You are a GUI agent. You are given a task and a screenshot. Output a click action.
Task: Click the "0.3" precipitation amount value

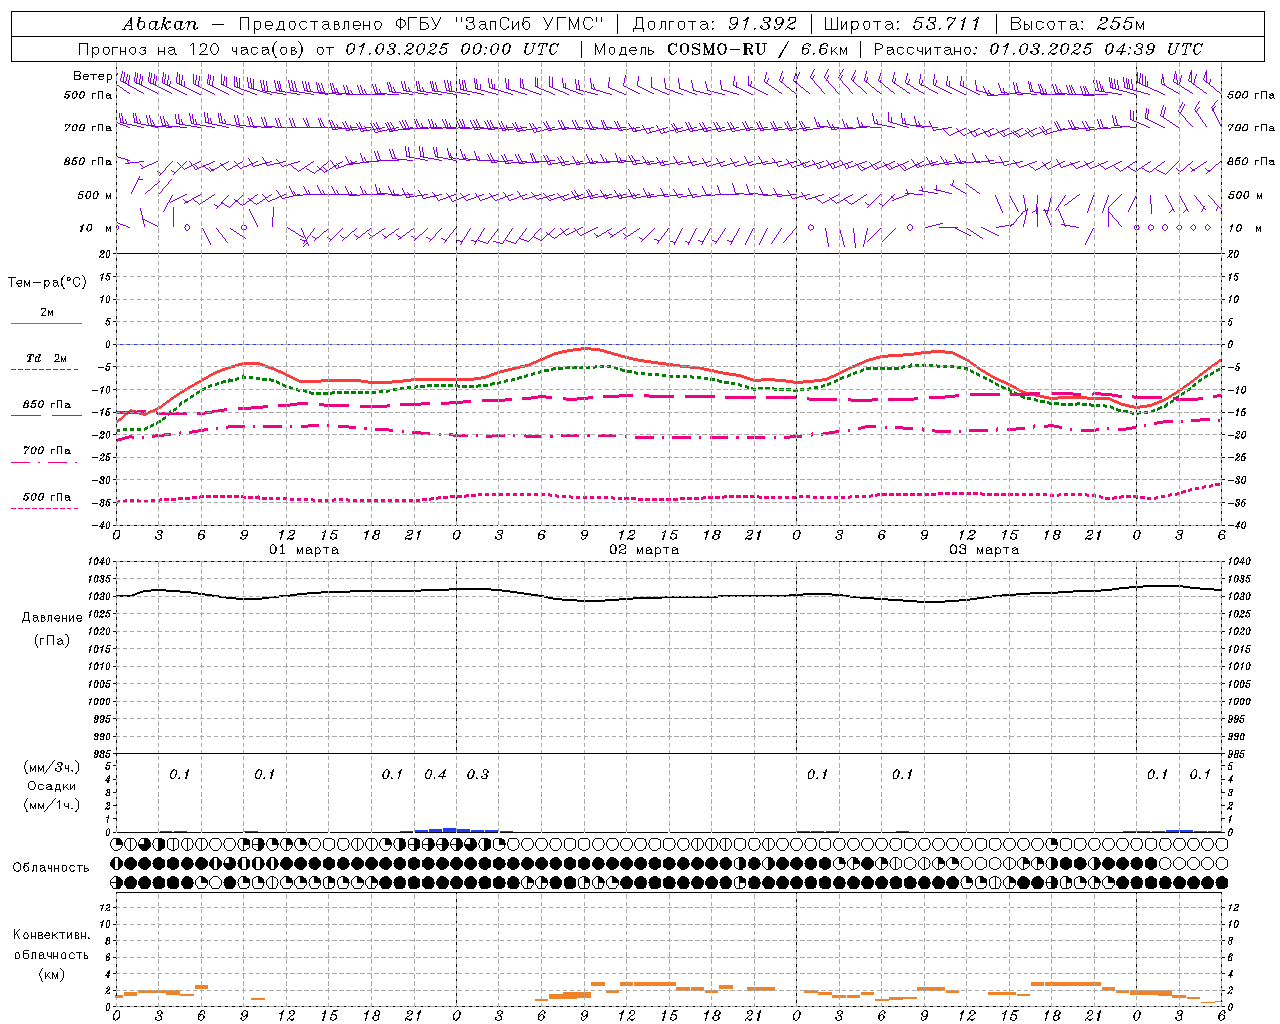pos(478,774)
